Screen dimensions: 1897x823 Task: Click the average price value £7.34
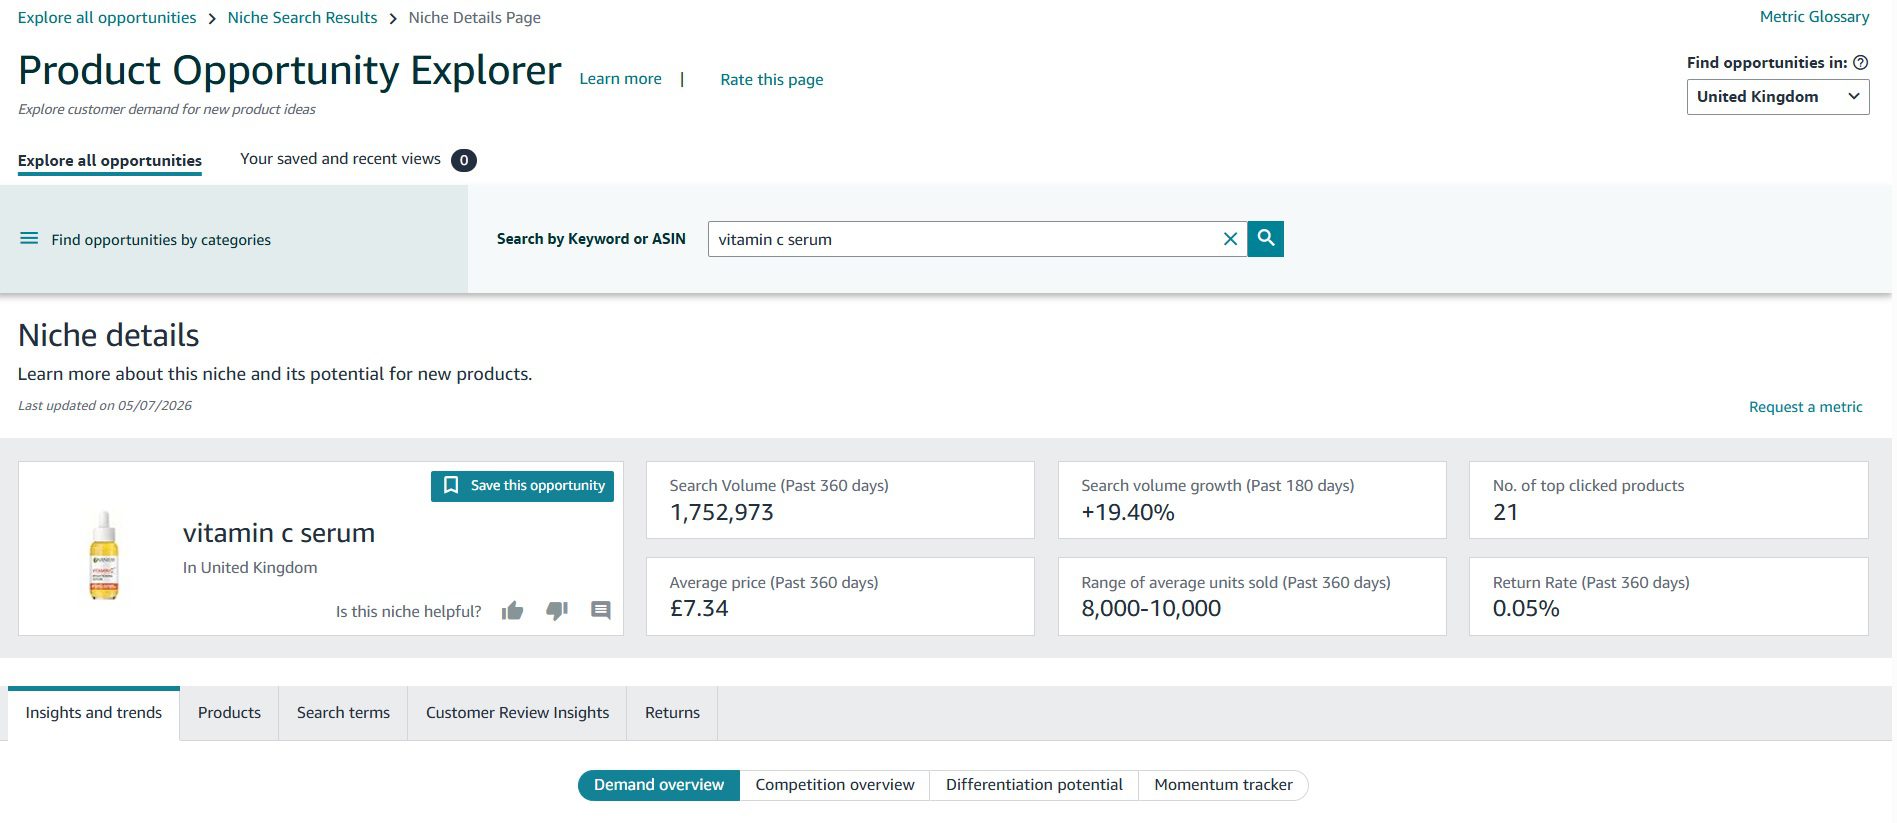pos(699,609)
